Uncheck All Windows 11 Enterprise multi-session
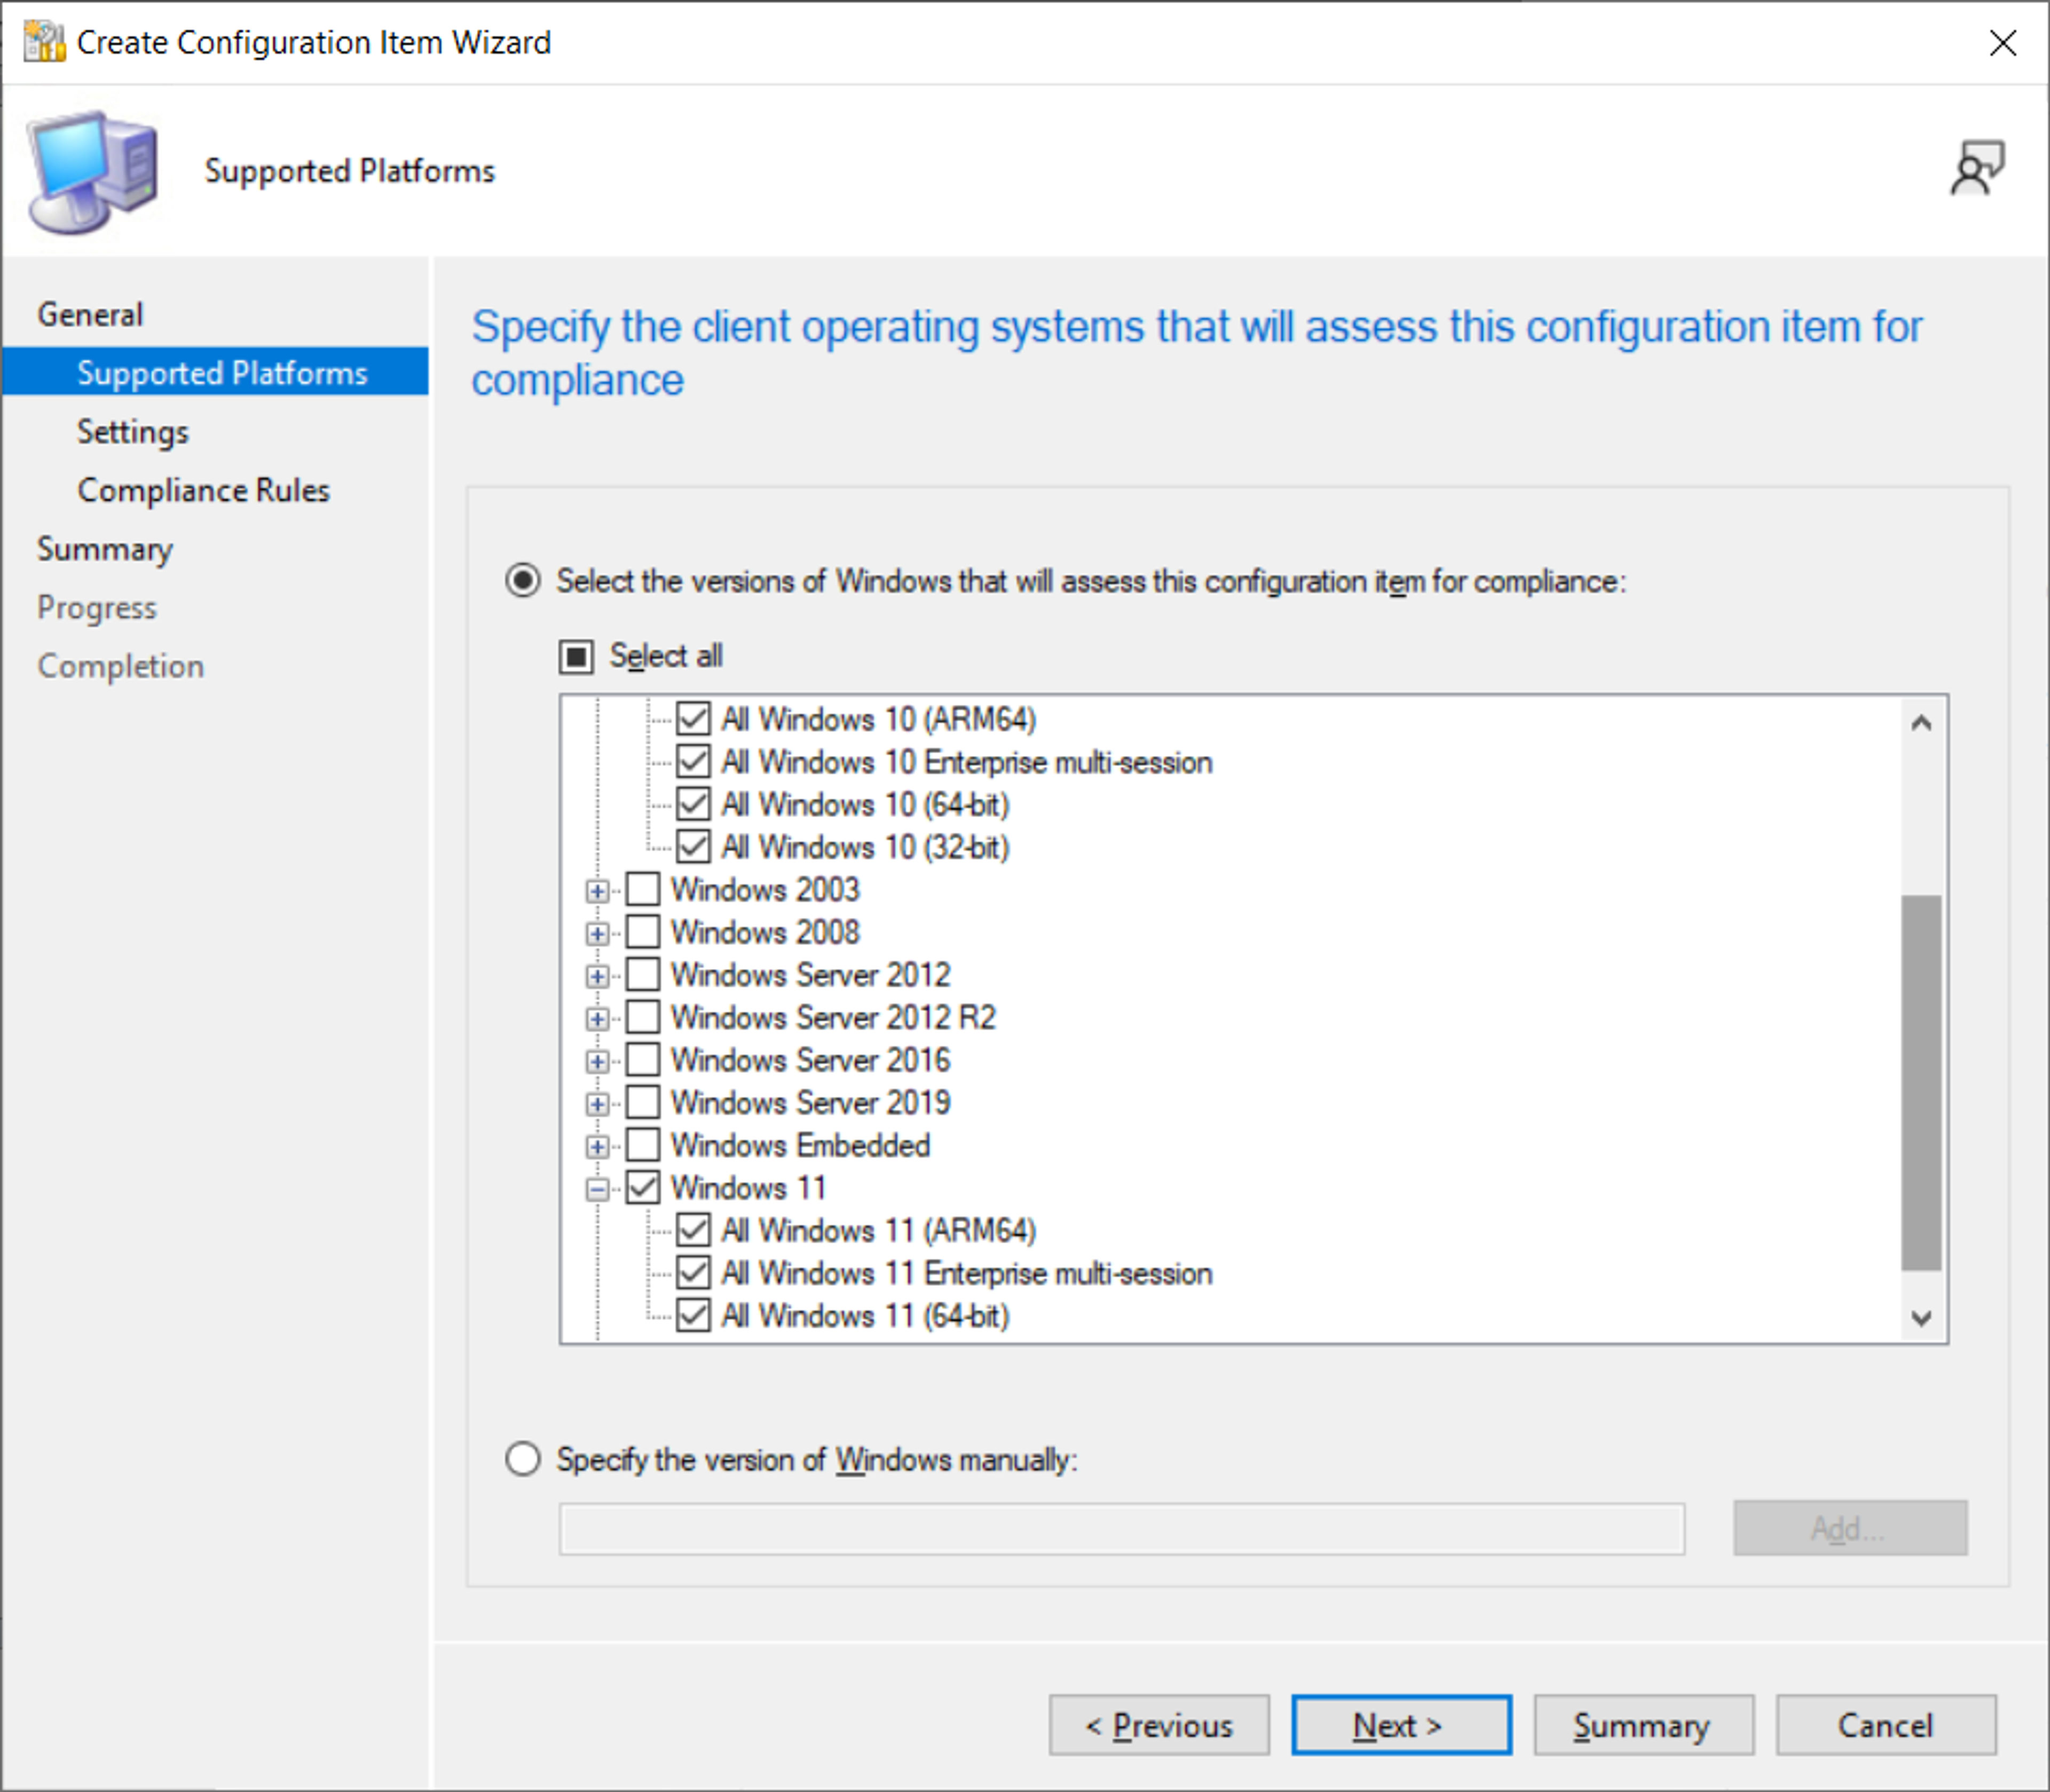Viewport: 2050px width, 1792px height. (693, 1272)
